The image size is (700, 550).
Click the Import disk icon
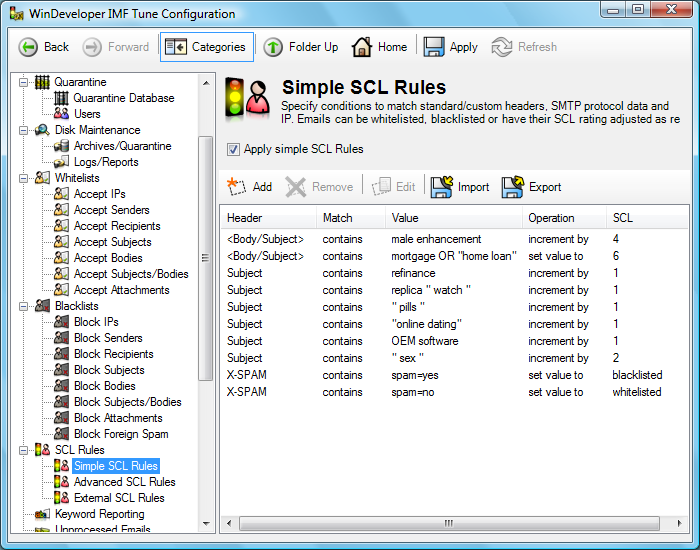pyautogui.click(x=442, y=187)
